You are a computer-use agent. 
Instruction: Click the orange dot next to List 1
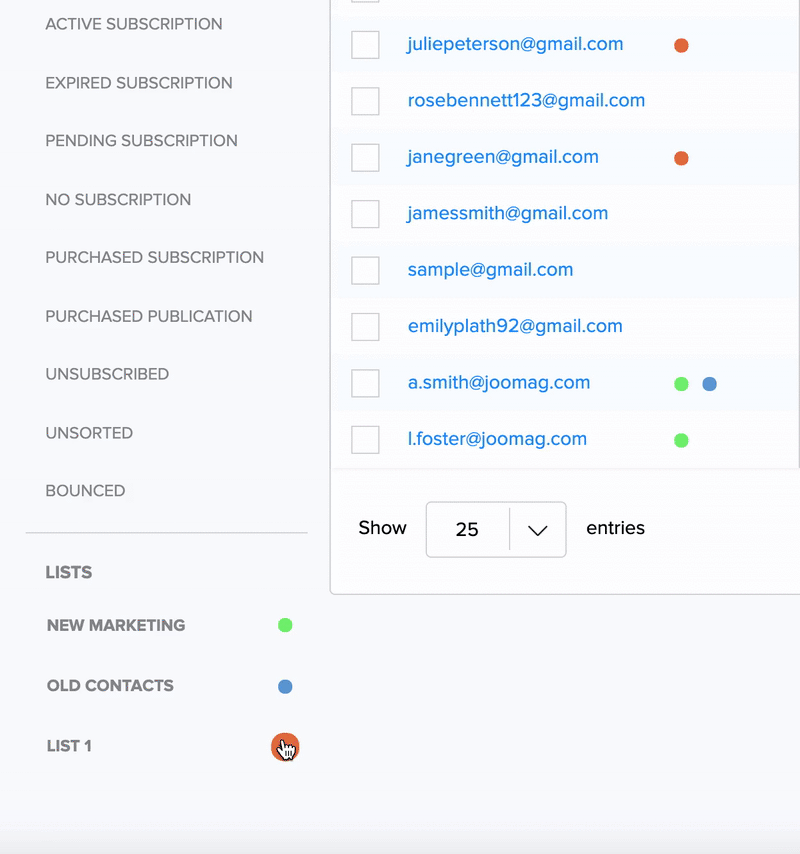(x=285, y=746)
